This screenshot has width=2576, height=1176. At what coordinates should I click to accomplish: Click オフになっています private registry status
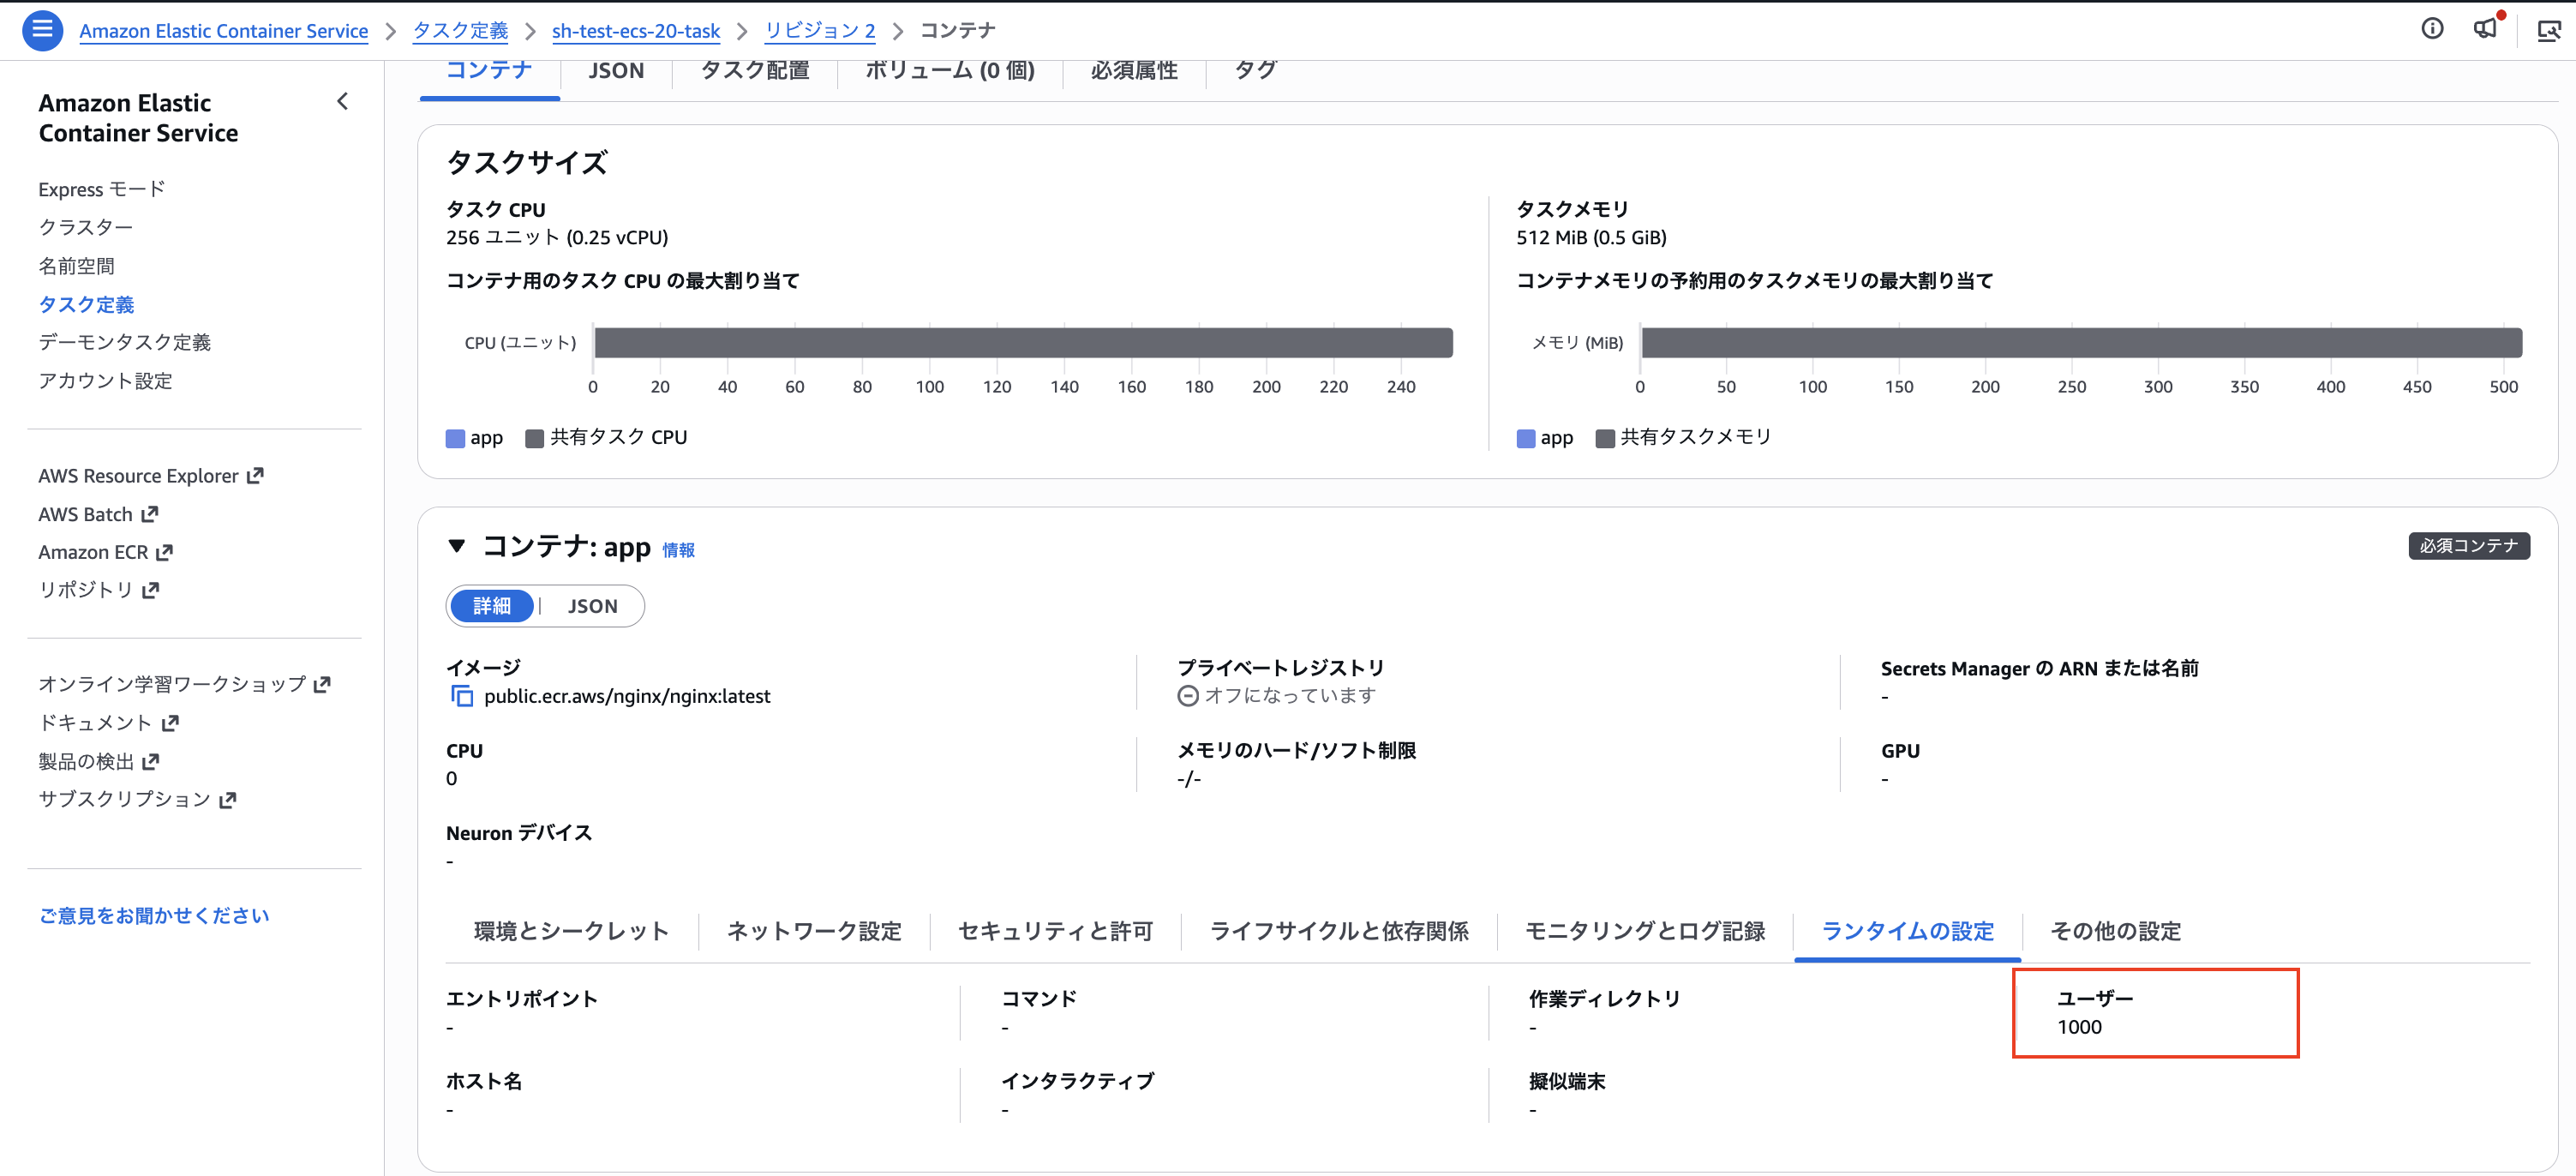[1277, 695]
